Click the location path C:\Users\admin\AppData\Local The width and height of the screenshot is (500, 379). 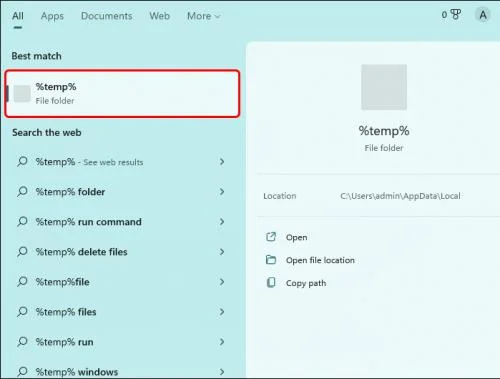pos(400,196)
